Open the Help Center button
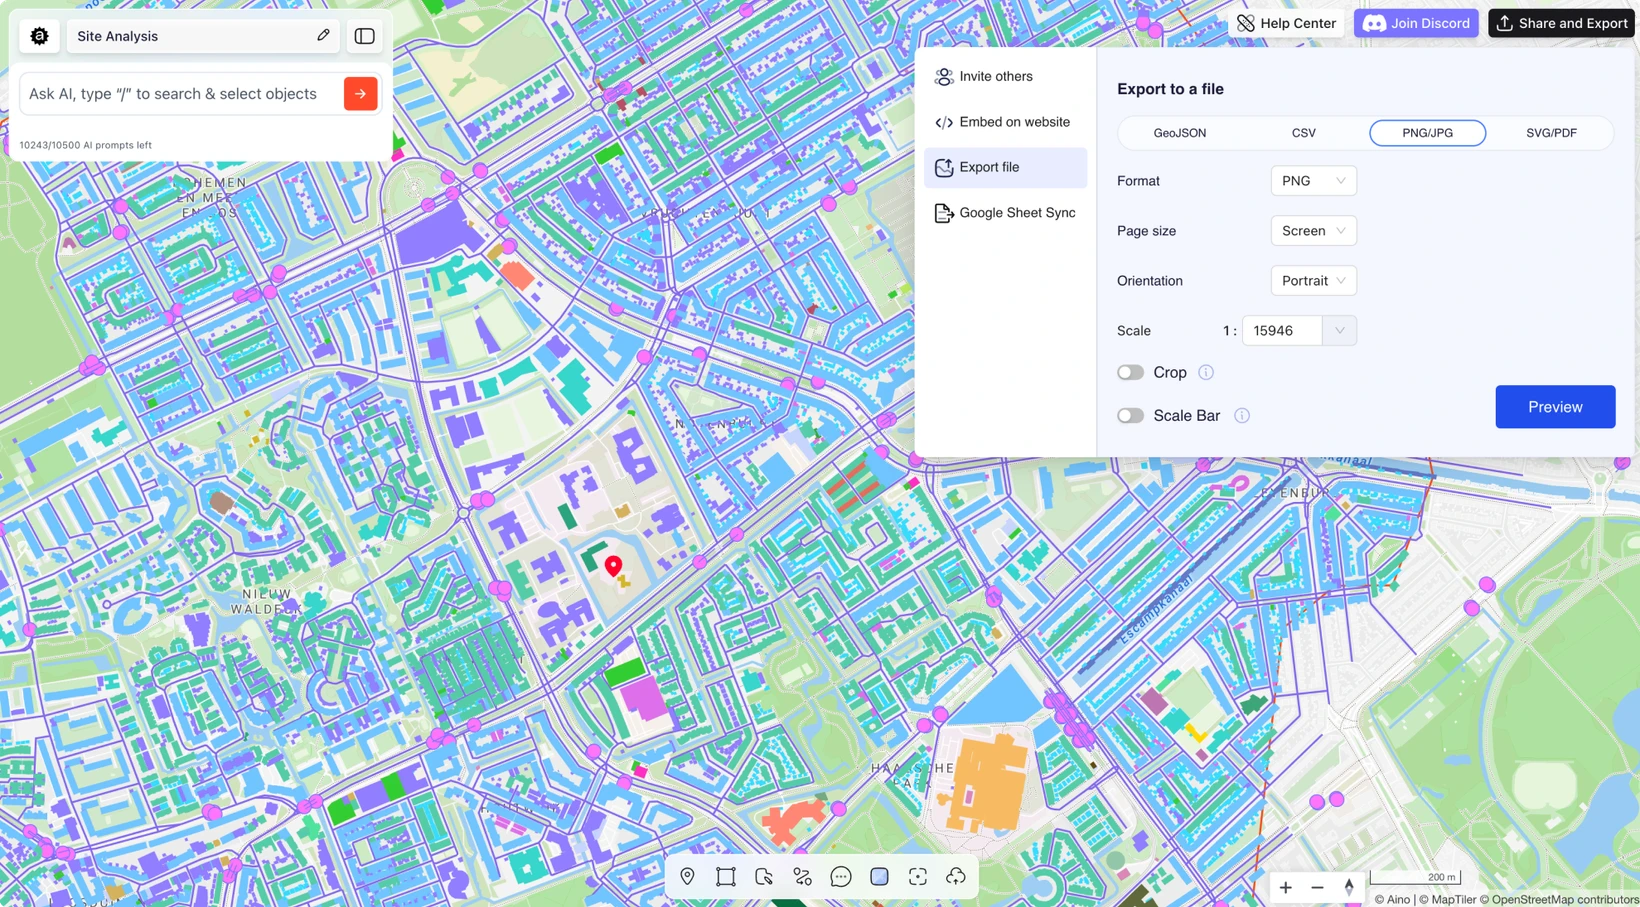This screenshot has width=1640, height=907. pyautogui.click(x=1286, y=23)
